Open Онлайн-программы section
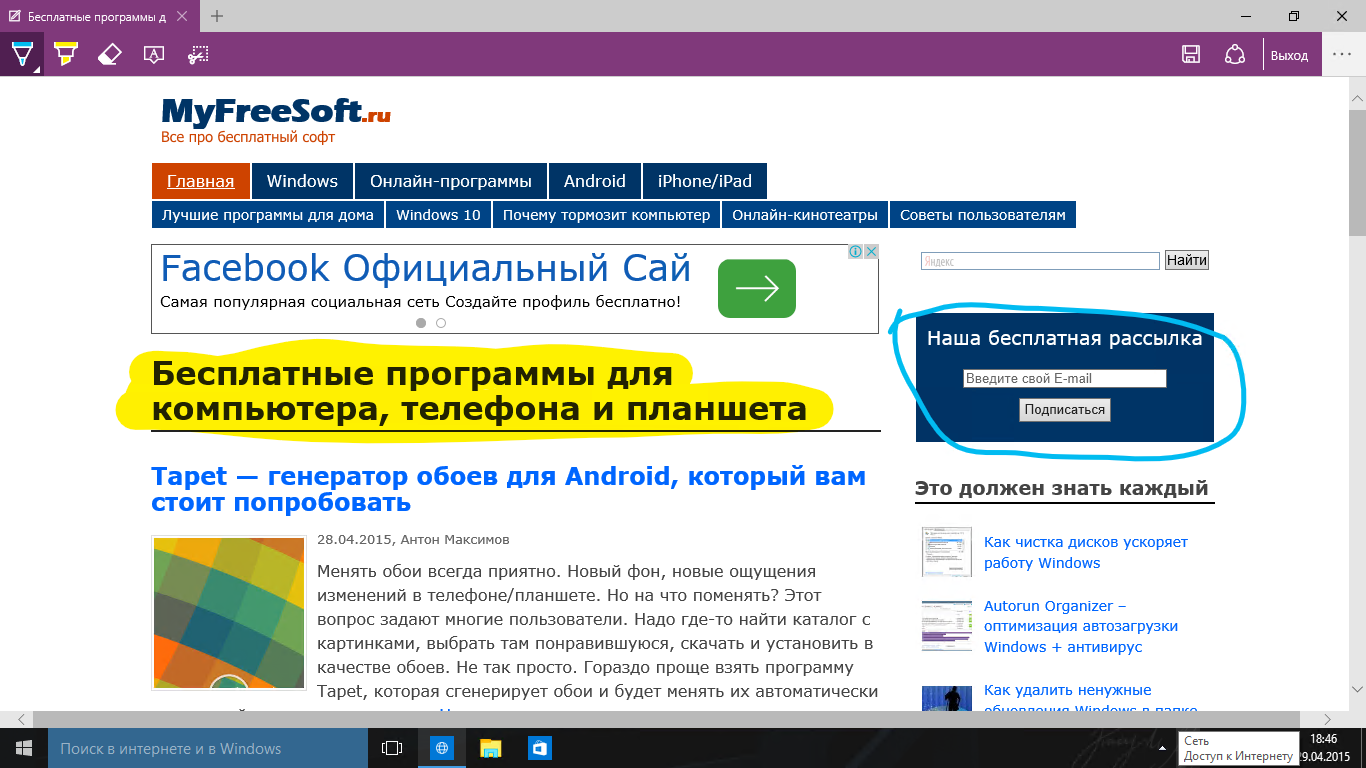The height and width of the screenshot is (768, 1366). pyautogui.click(x=451, y=181)
